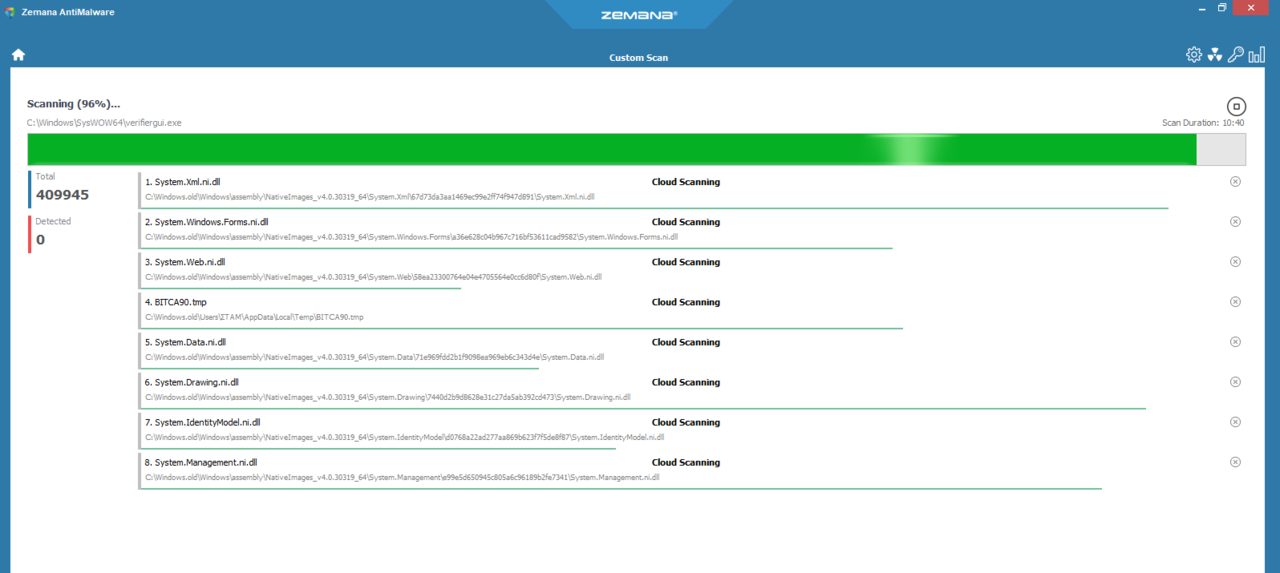The image size is (1280, 573).
Task: Click the System.Xml.ni.dll full path
Action: click(x=370, y=197)
